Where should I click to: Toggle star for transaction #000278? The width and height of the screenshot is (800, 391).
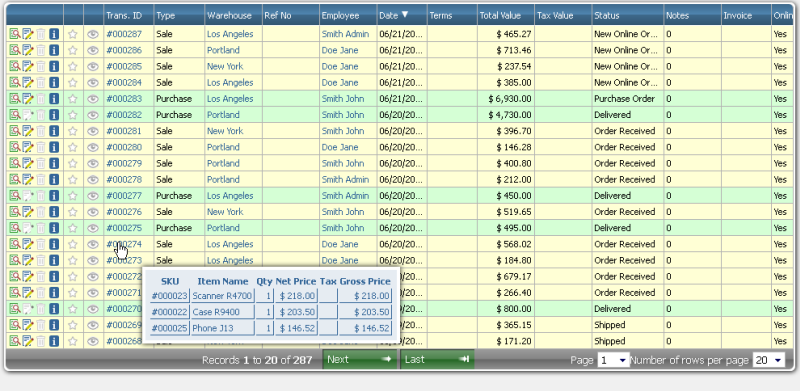[73, 180]
